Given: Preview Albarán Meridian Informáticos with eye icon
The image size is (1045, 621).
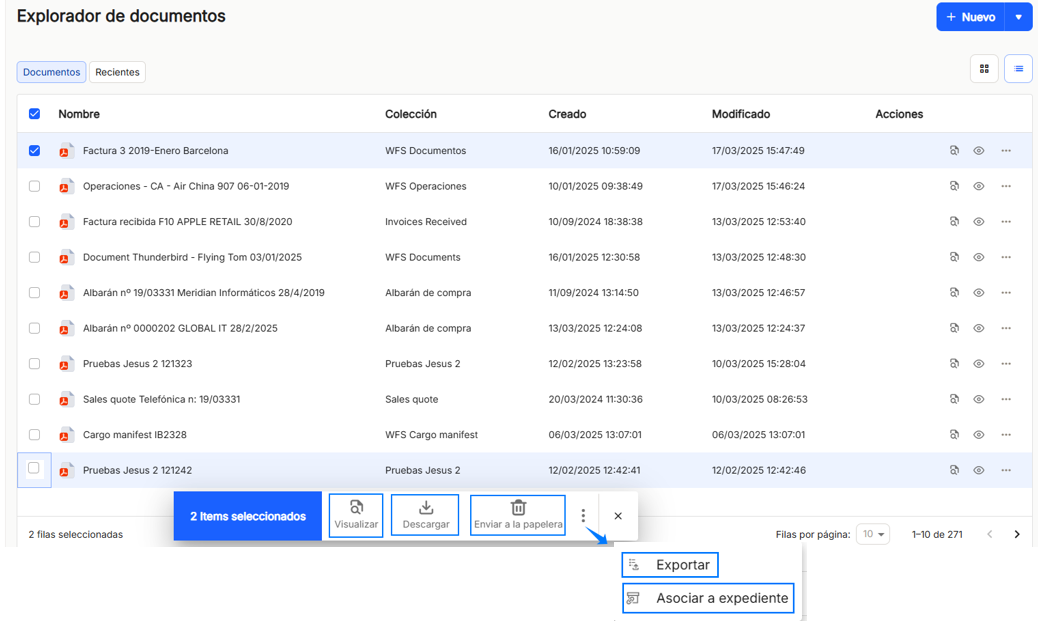Looking at the screenshot, I should click(x=978, y=293).
